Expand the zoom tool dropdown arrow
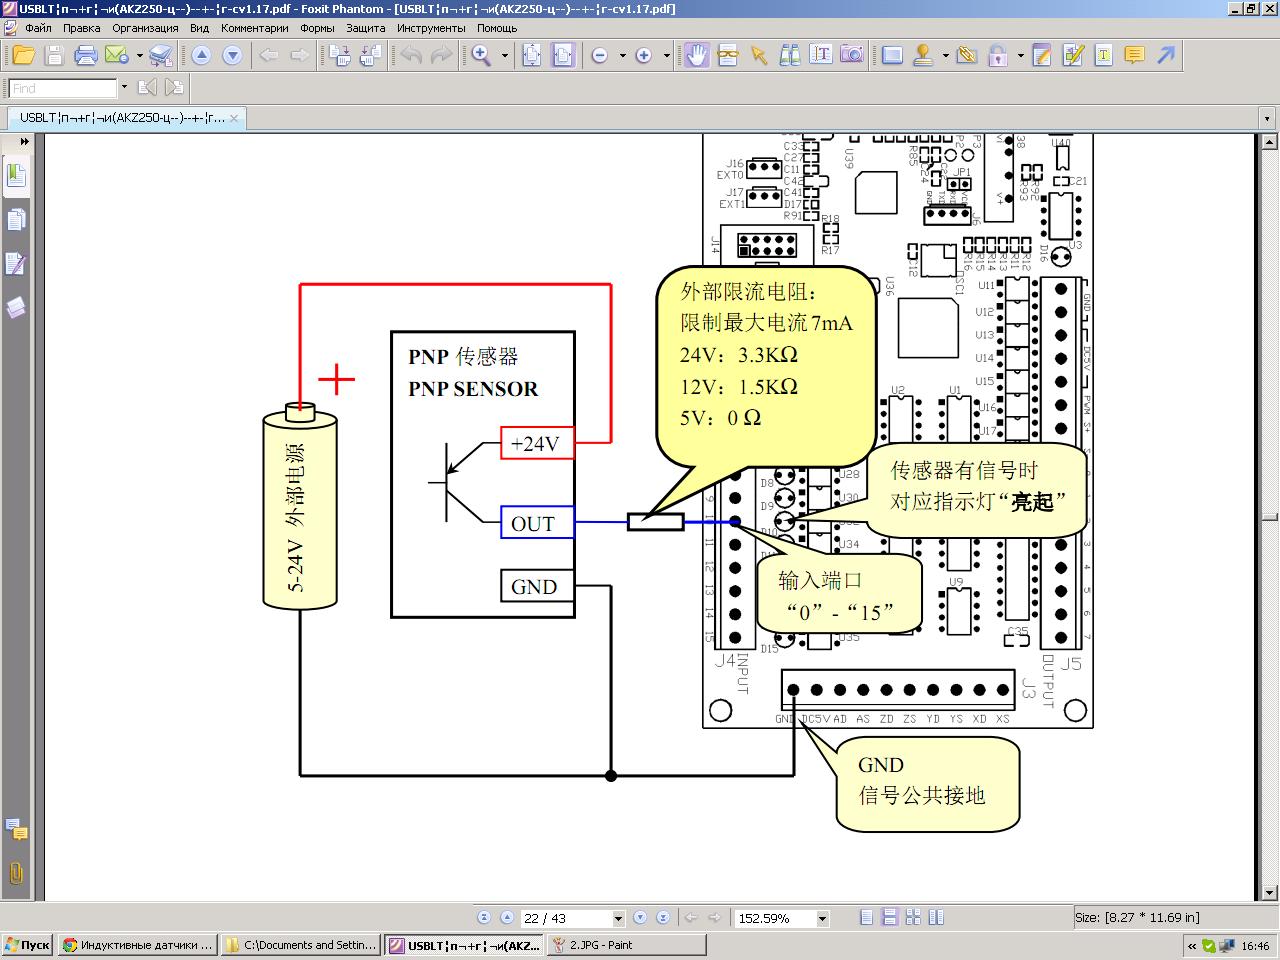Image resolution: width=1280 pixels, height=960 pixels. 505,55
